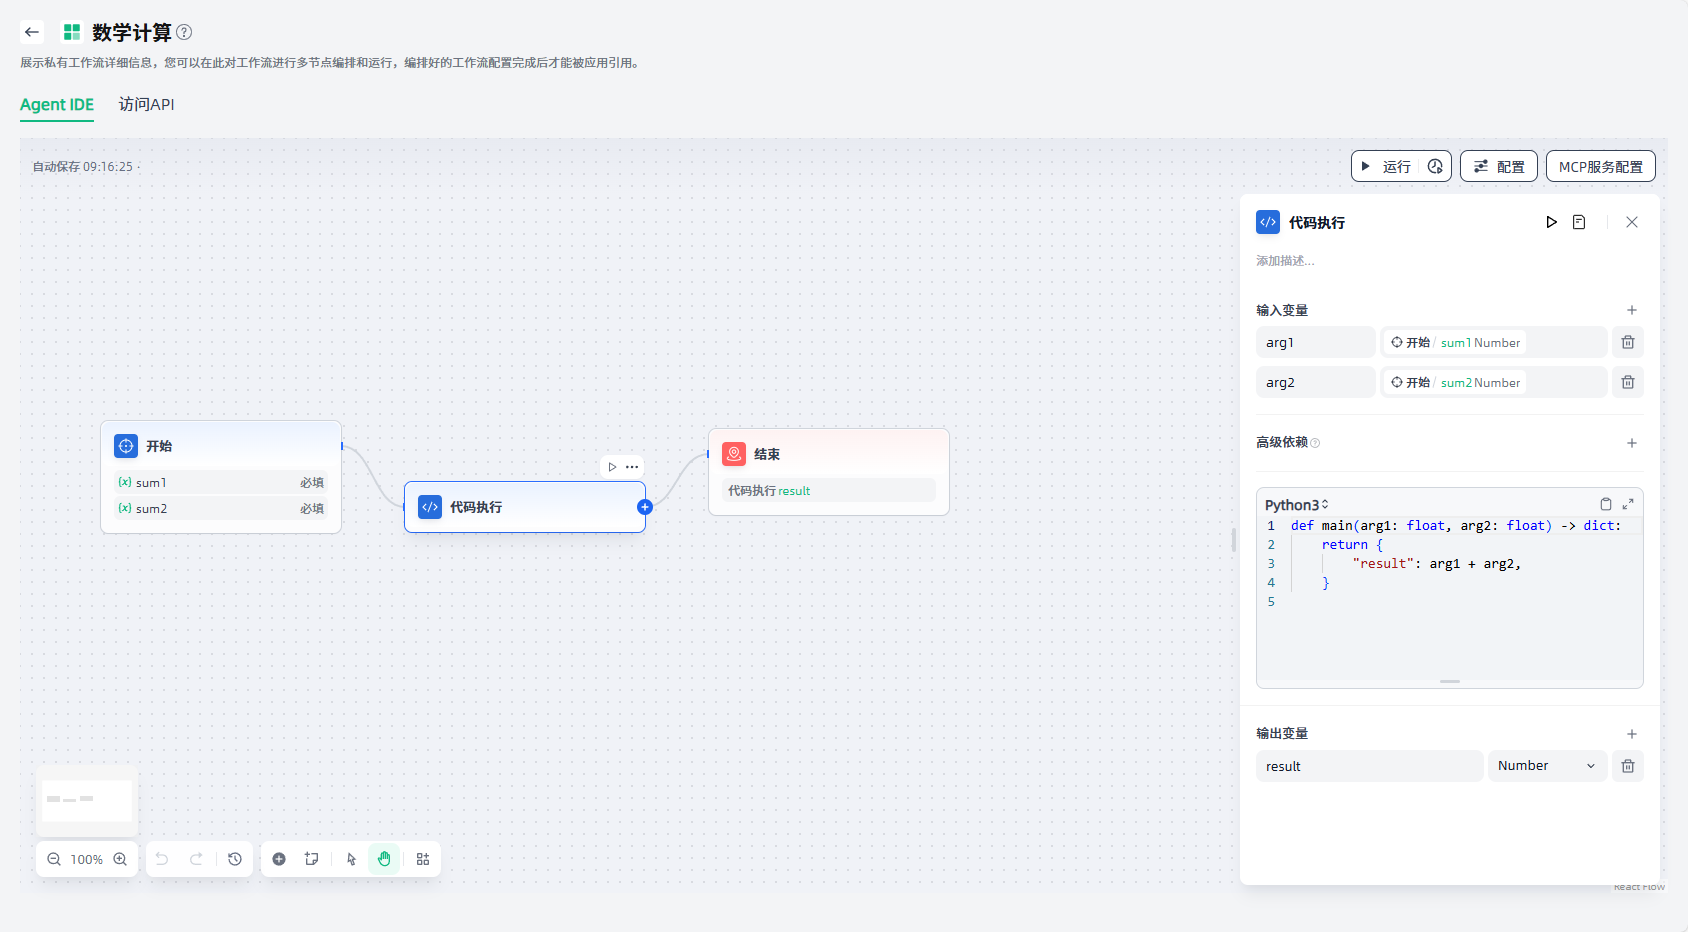Delete the arg1 input variable

(1627, 342)
